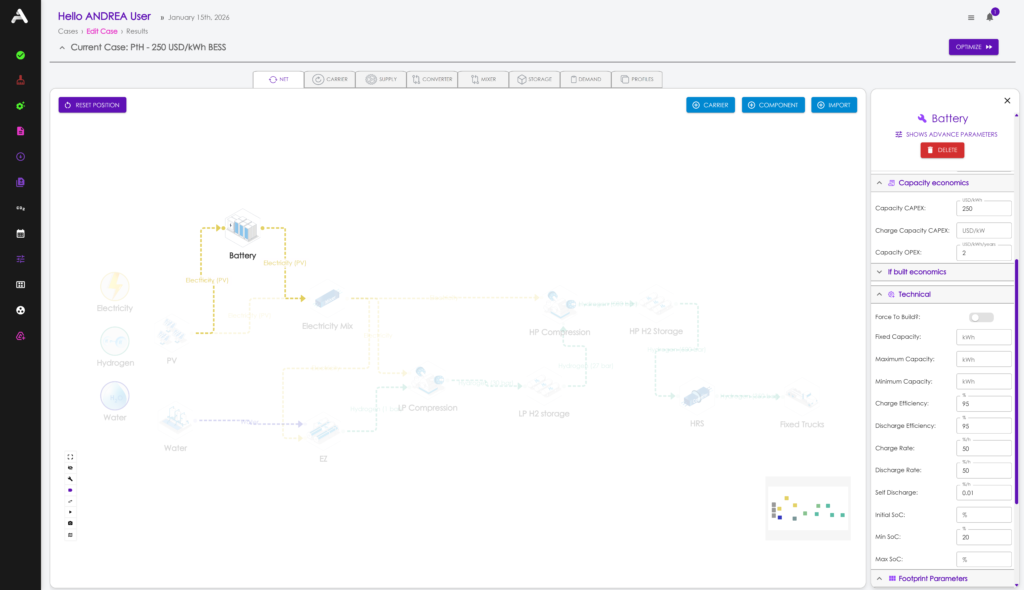Click the wrench icon on canvas toolbar
1024x590 pixels.
click(70, 479)
